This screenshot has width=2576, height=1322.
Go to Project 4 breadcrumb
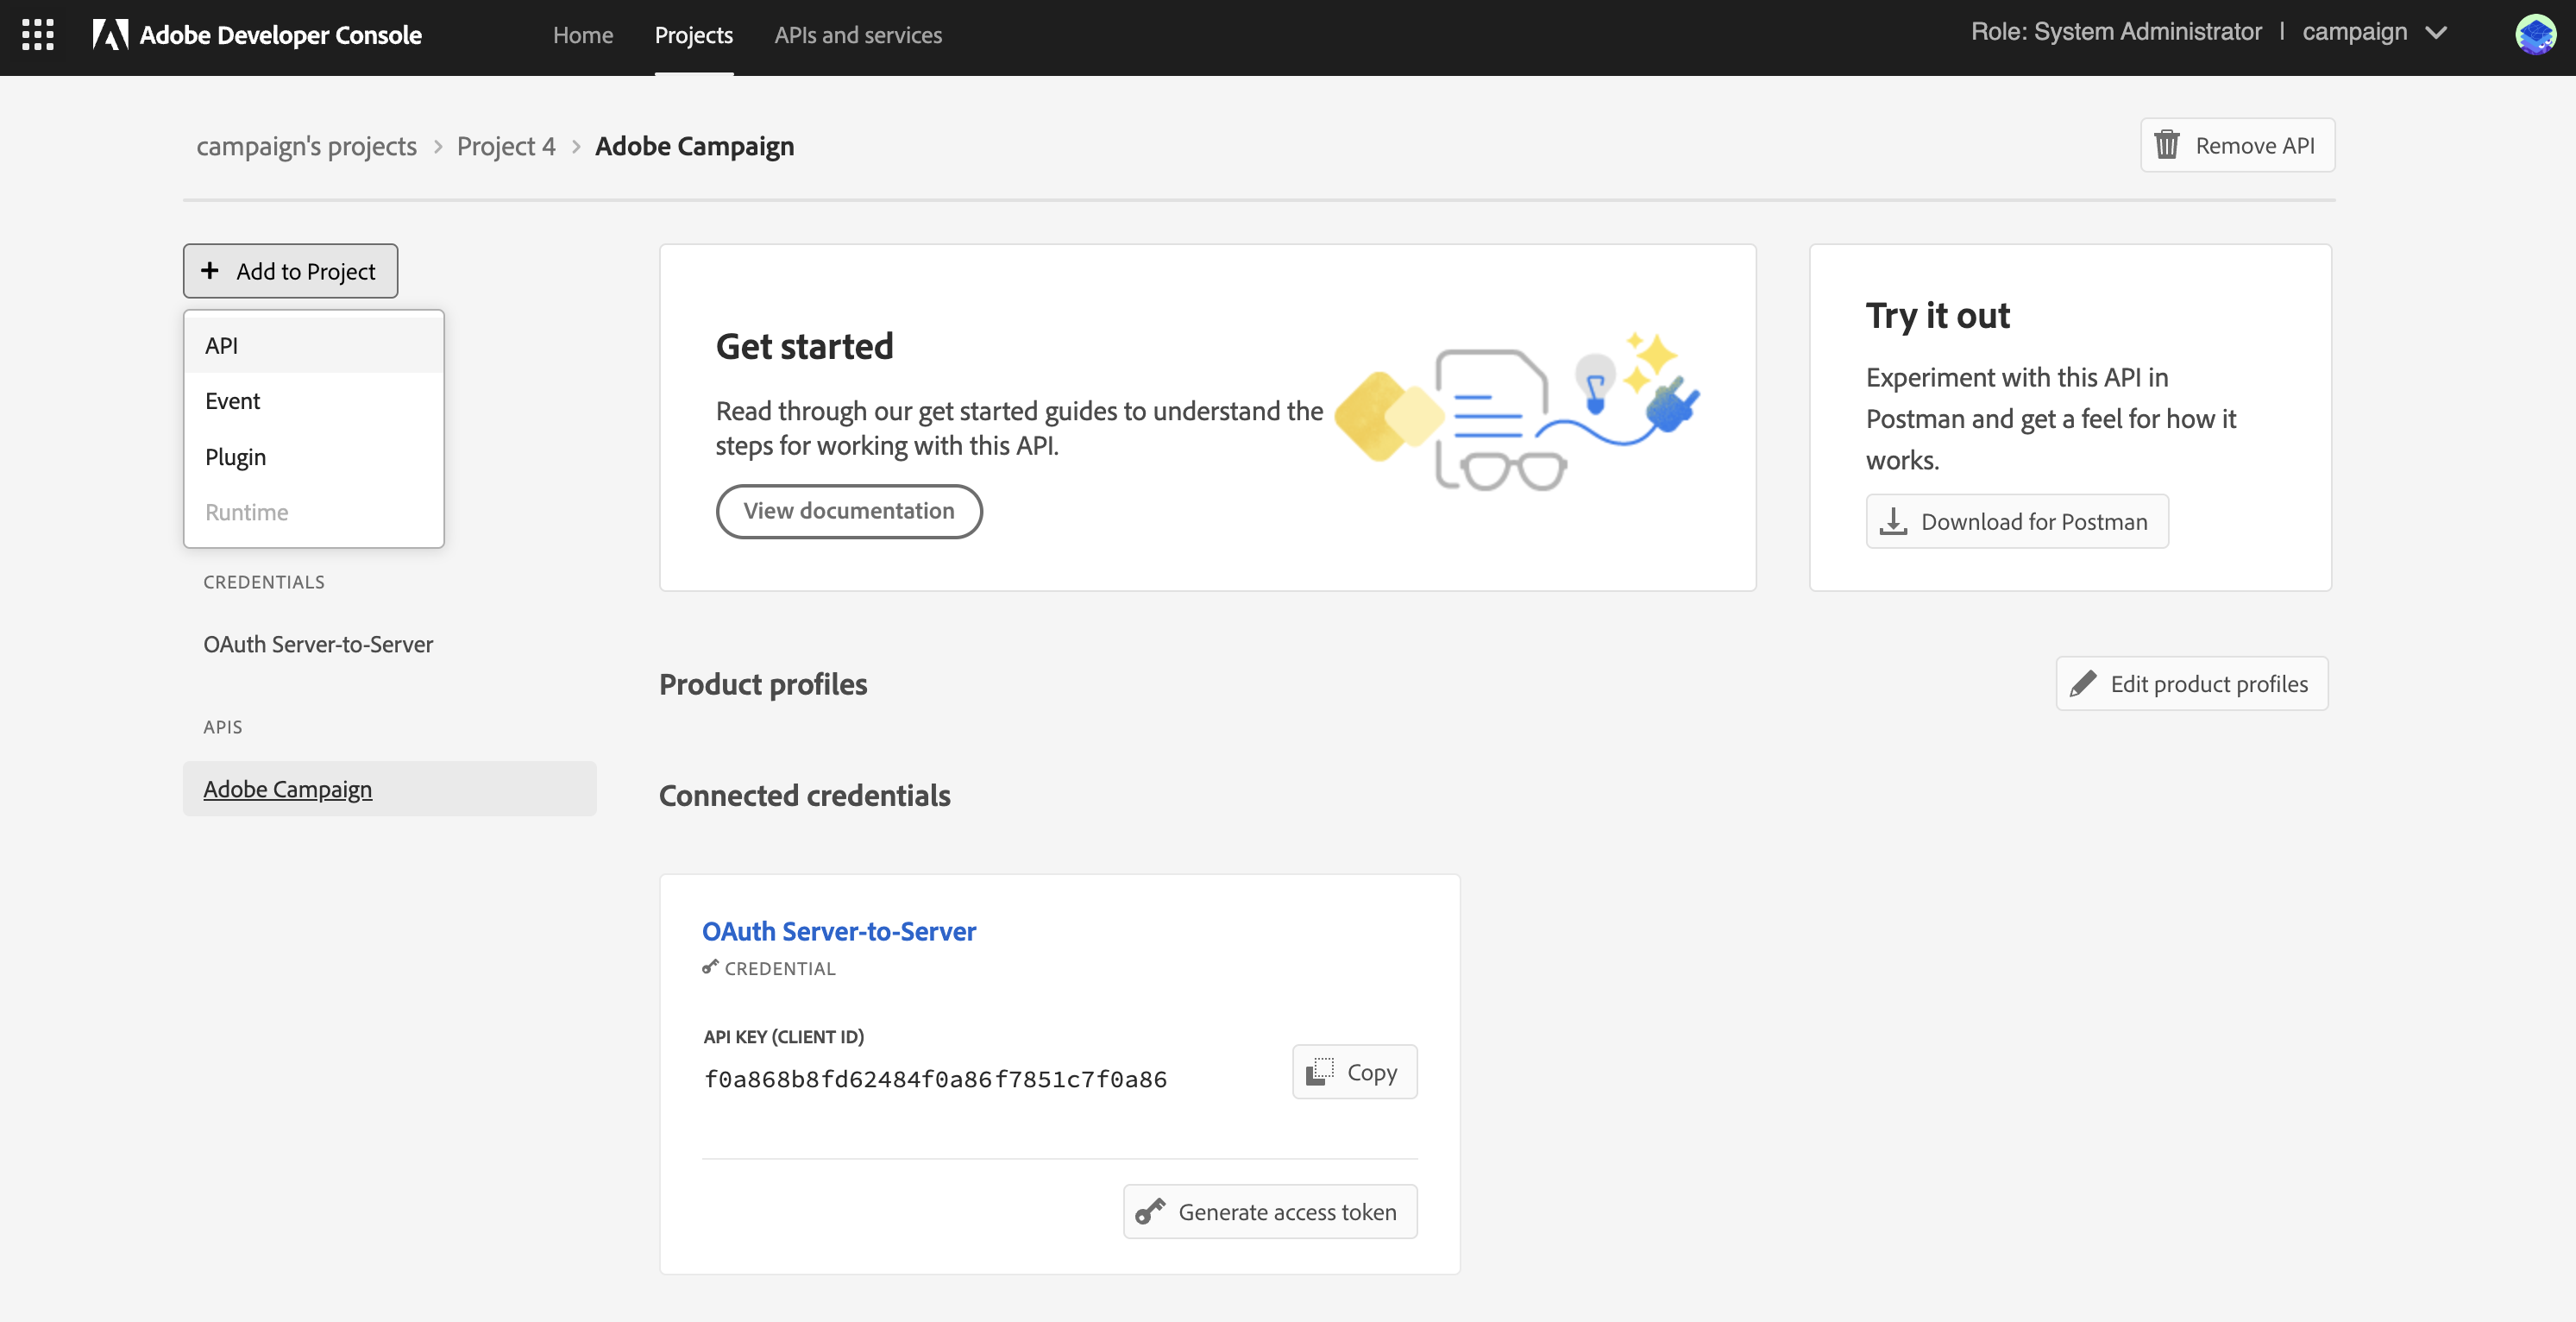pyautogui.click(x=506, y=146)
